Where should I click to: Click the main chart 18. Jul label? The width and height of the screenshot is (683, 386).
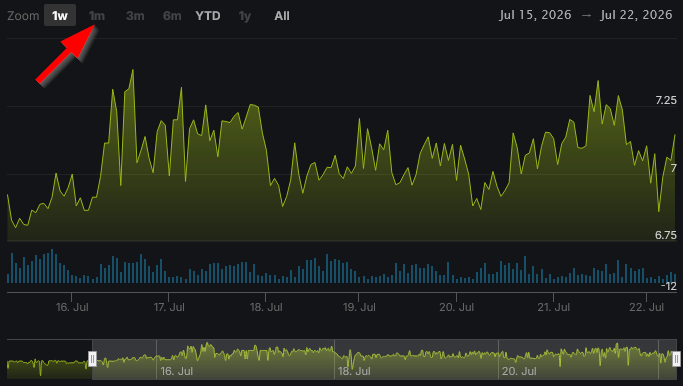[266, 307]
